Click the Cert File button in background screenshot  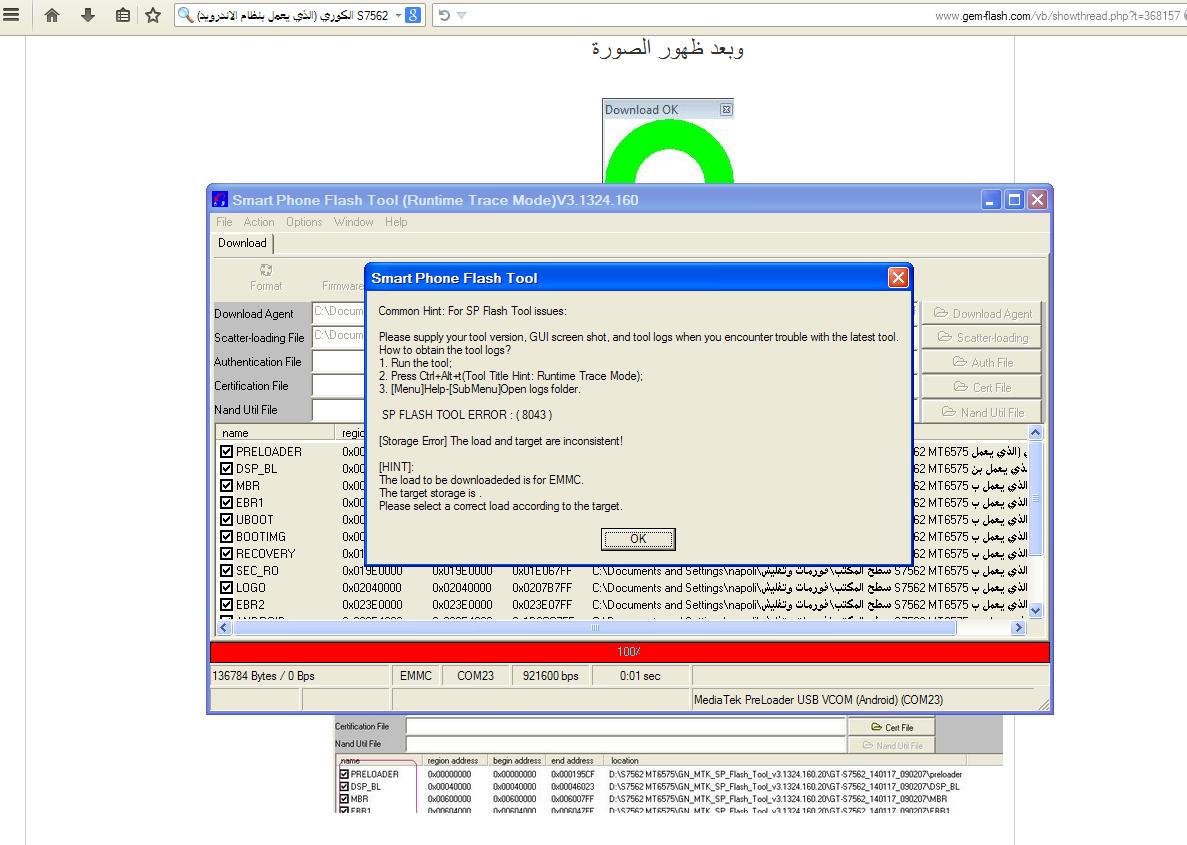click(x=892, y=727)
